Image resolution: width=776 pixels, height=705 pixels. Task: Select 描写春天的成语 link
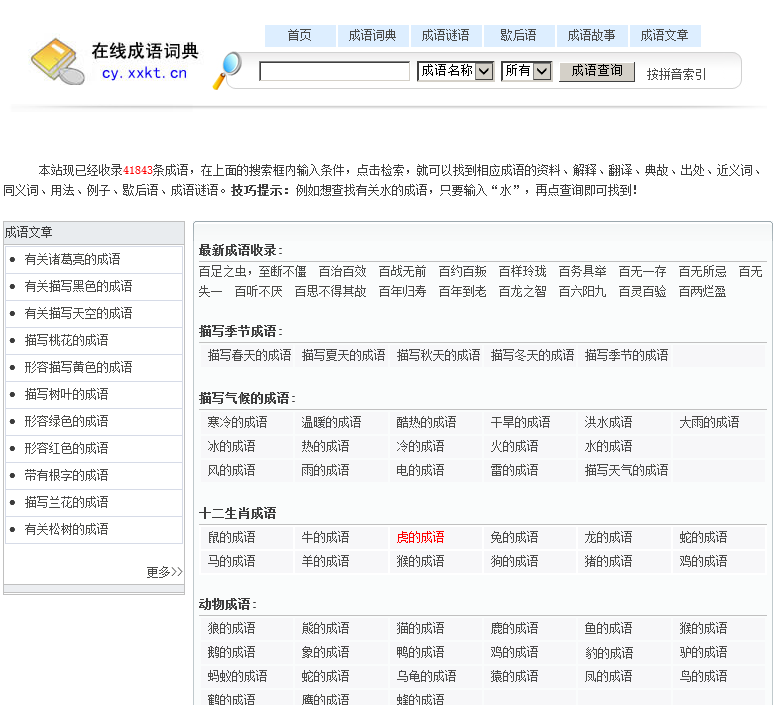[x=249, y=355]
